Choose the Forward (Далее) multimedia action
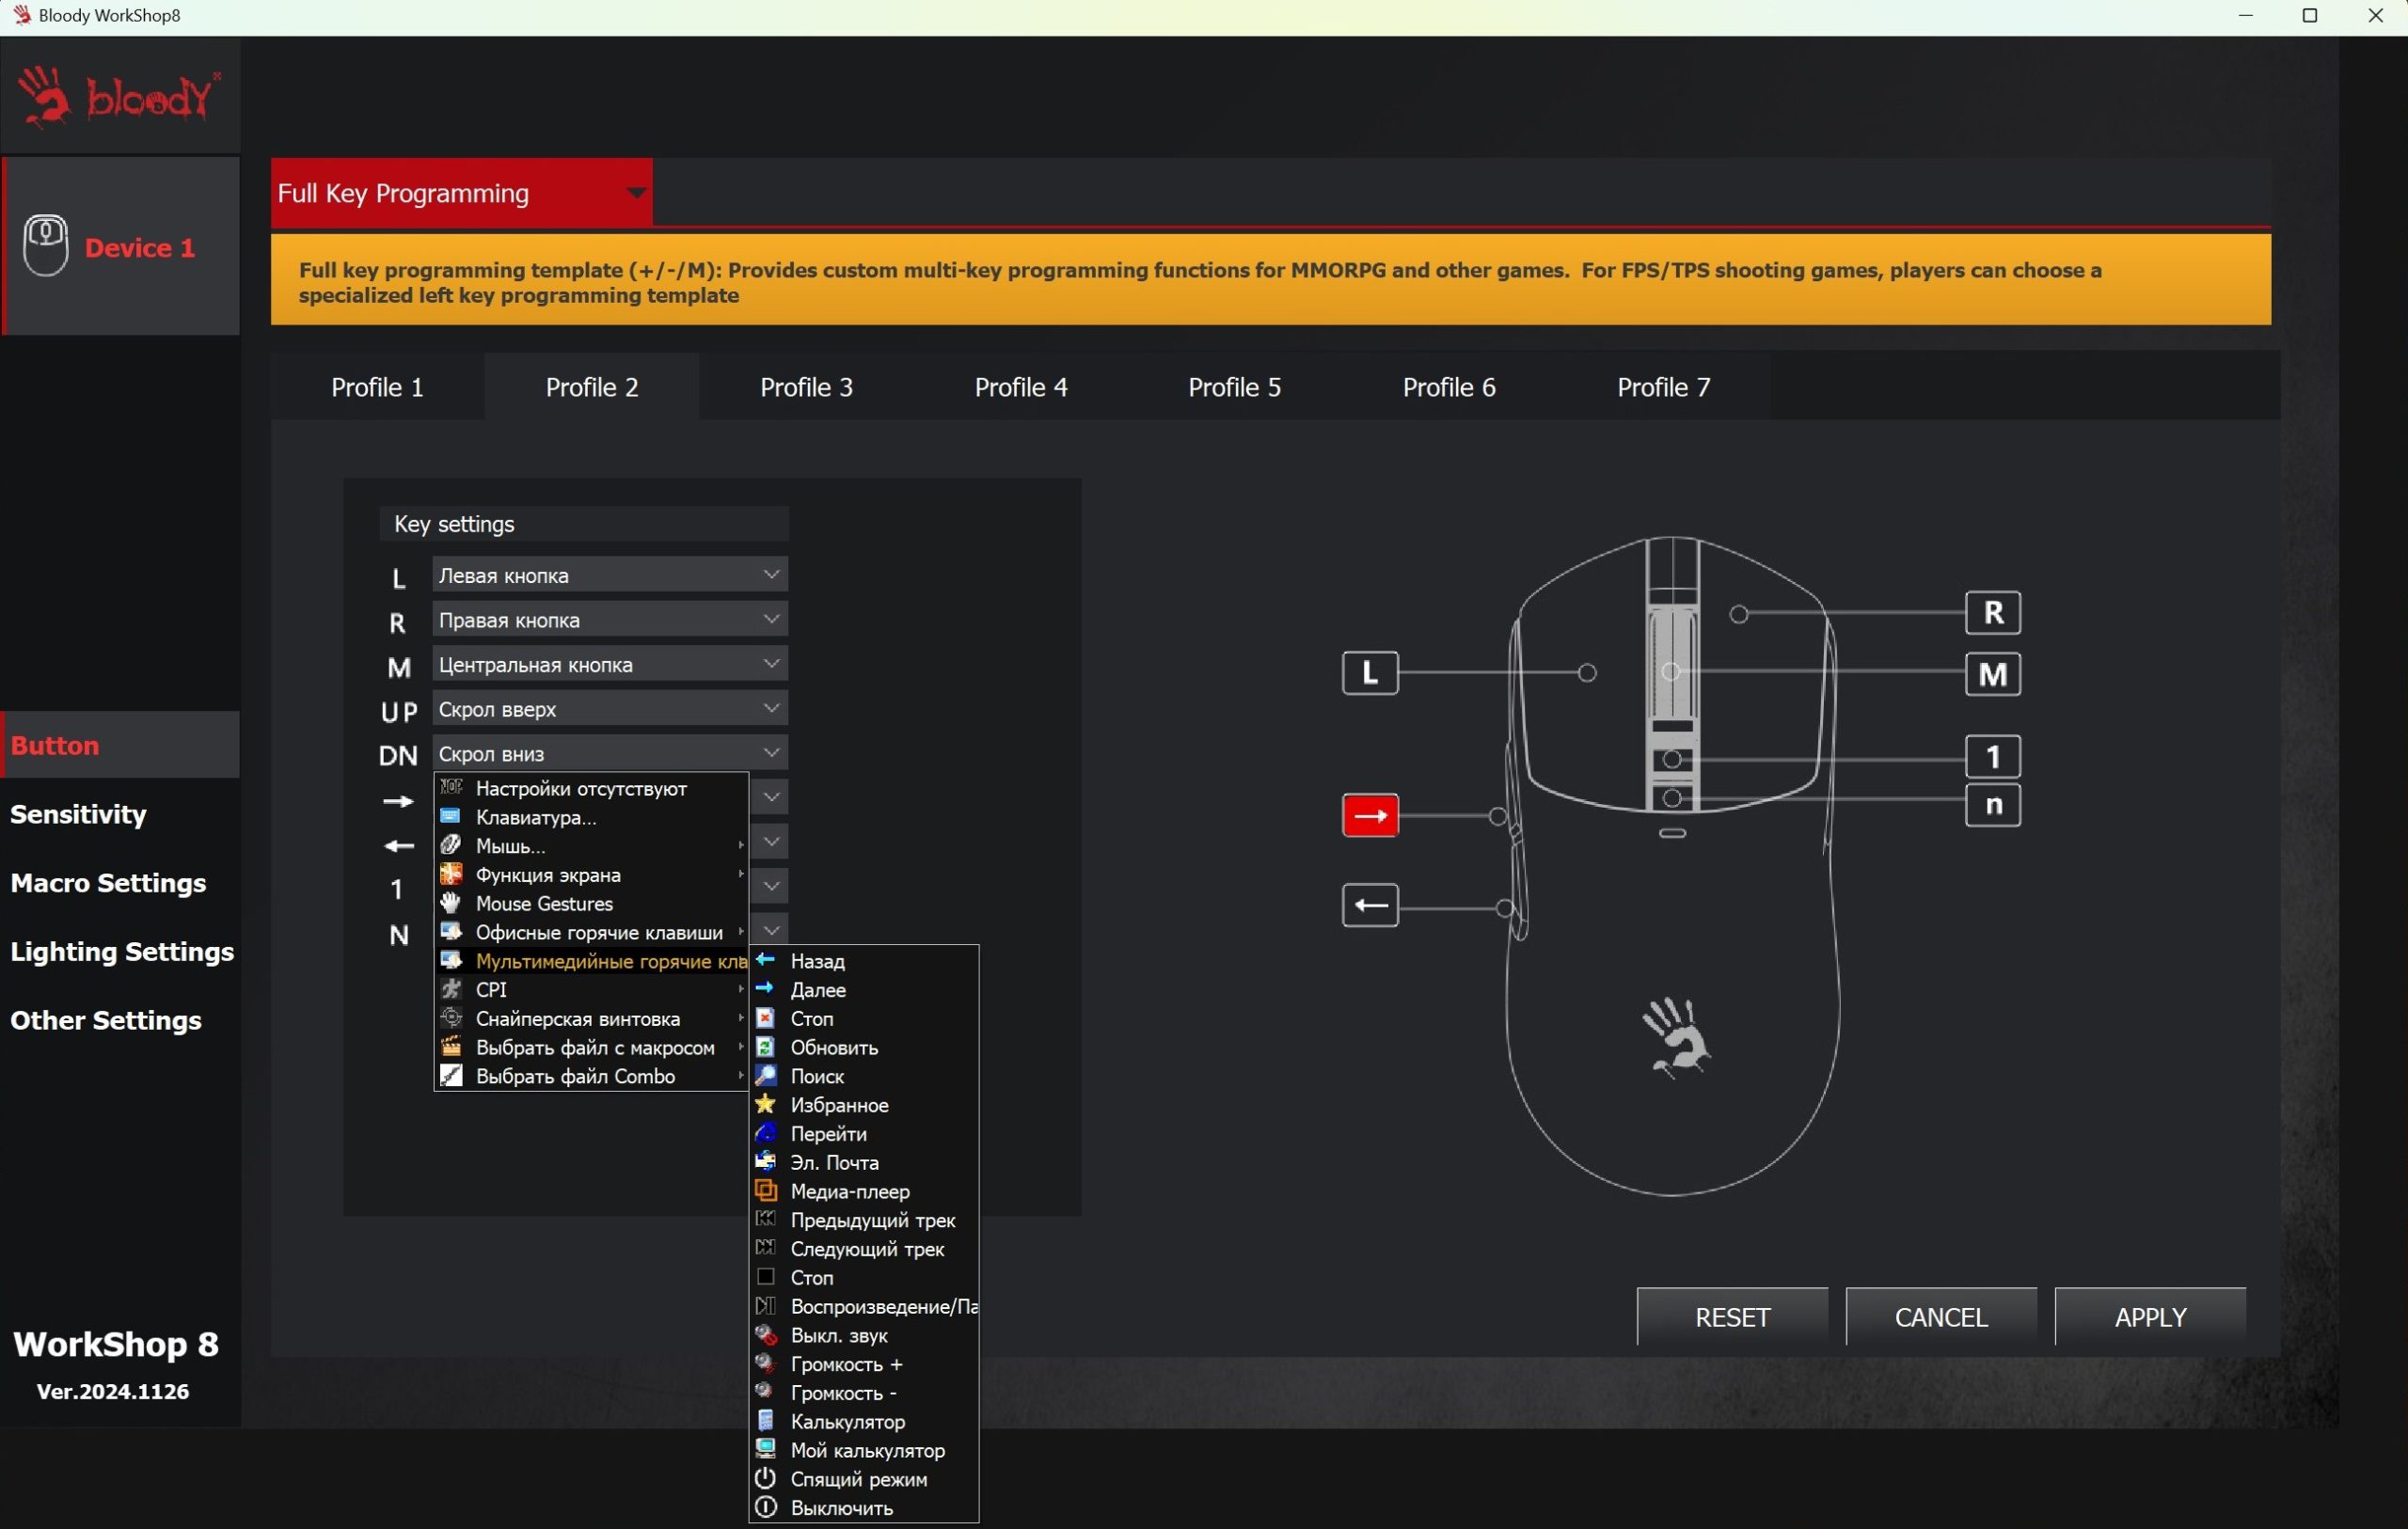This screenshot has height=1529, width=2408. pyautogui.click(x=863, y=990)
